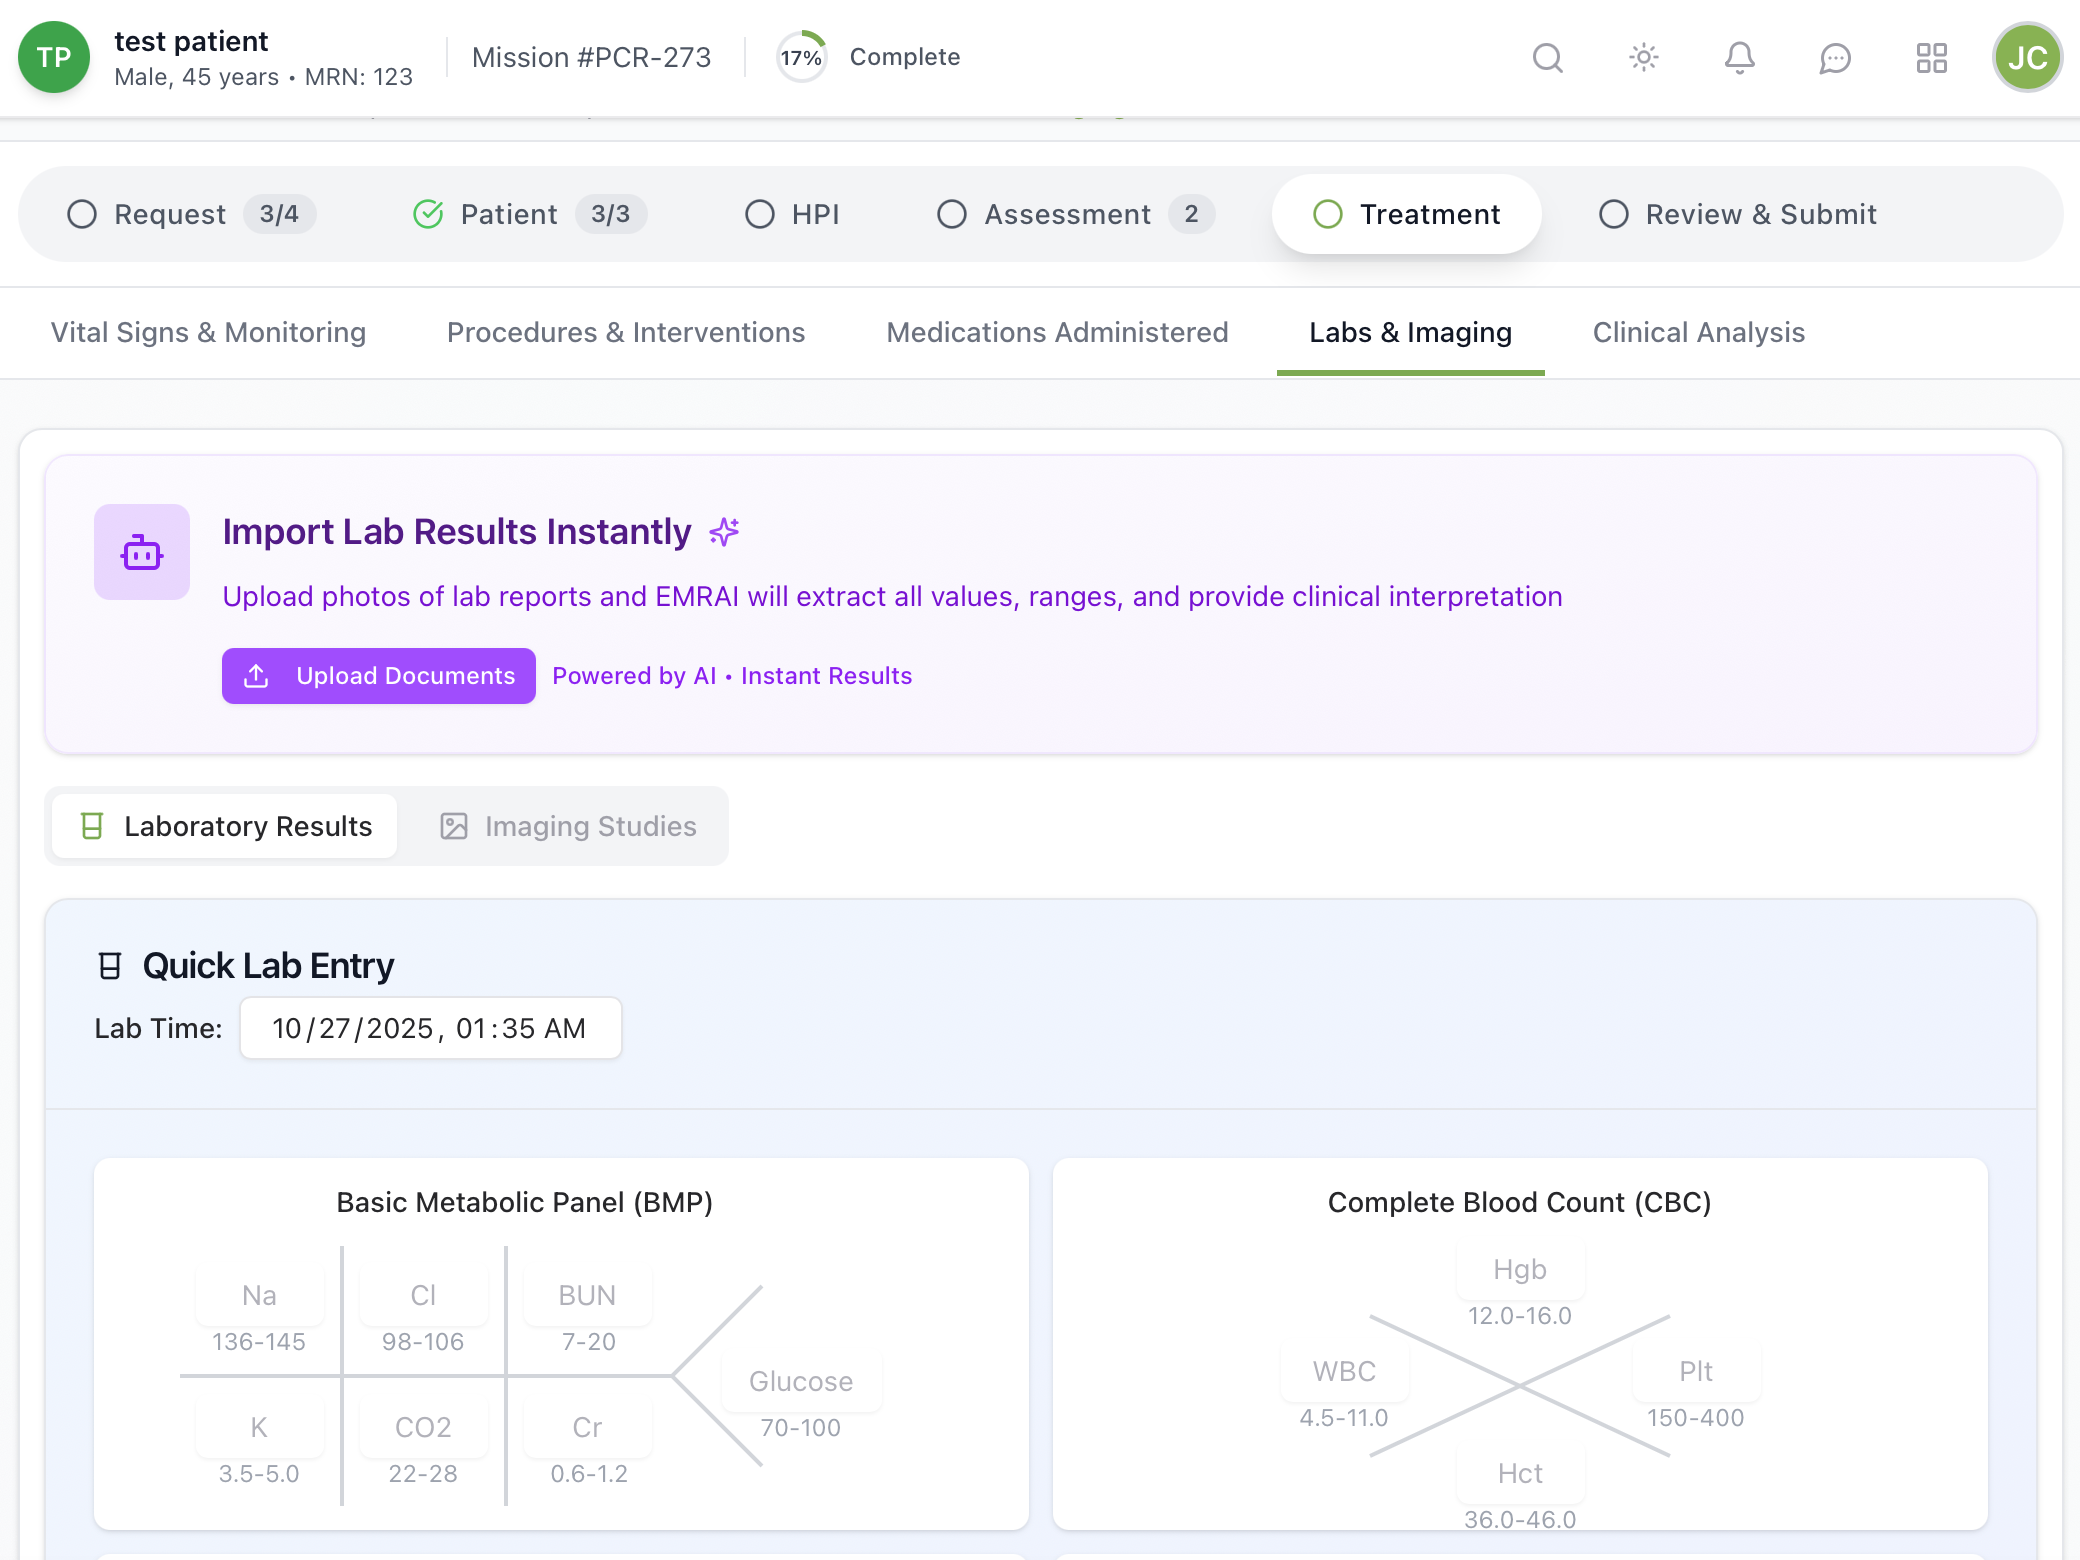Open the Lab Time date picker

[430, 1028]
